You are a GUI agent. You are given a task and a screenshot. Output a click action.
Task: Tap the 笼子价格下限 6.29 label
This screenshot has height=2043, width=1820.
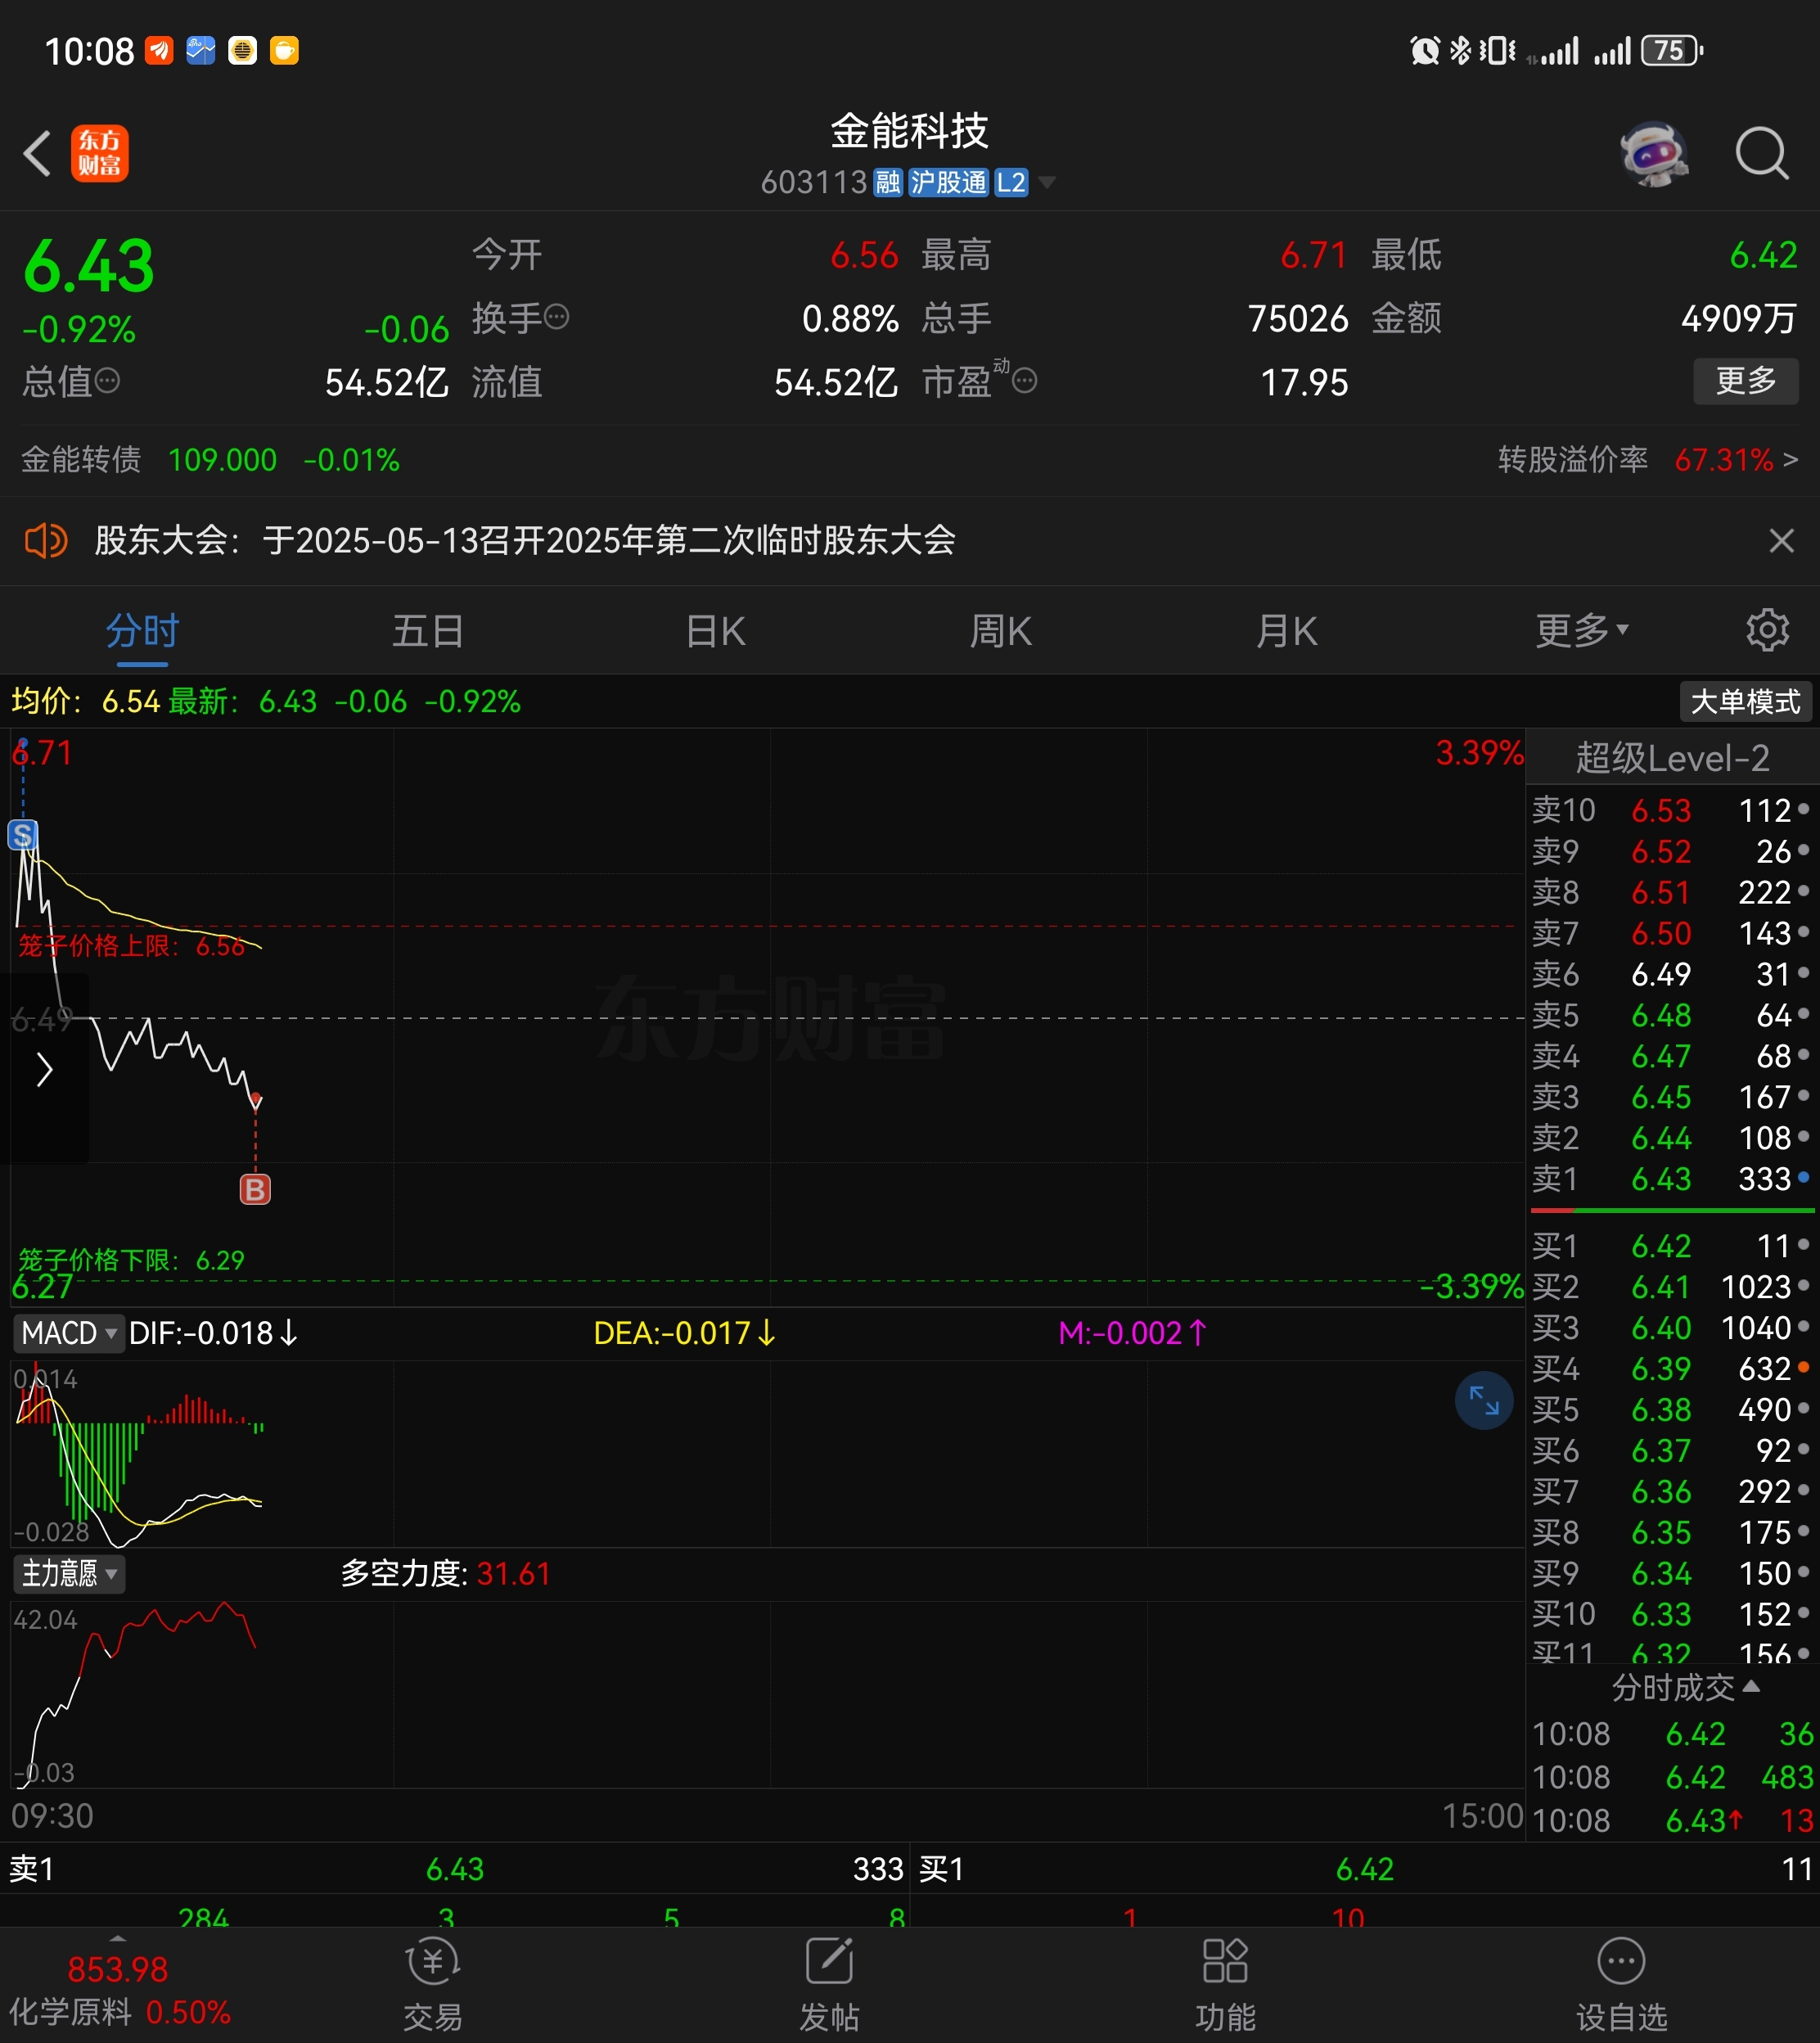(131, 1260)
